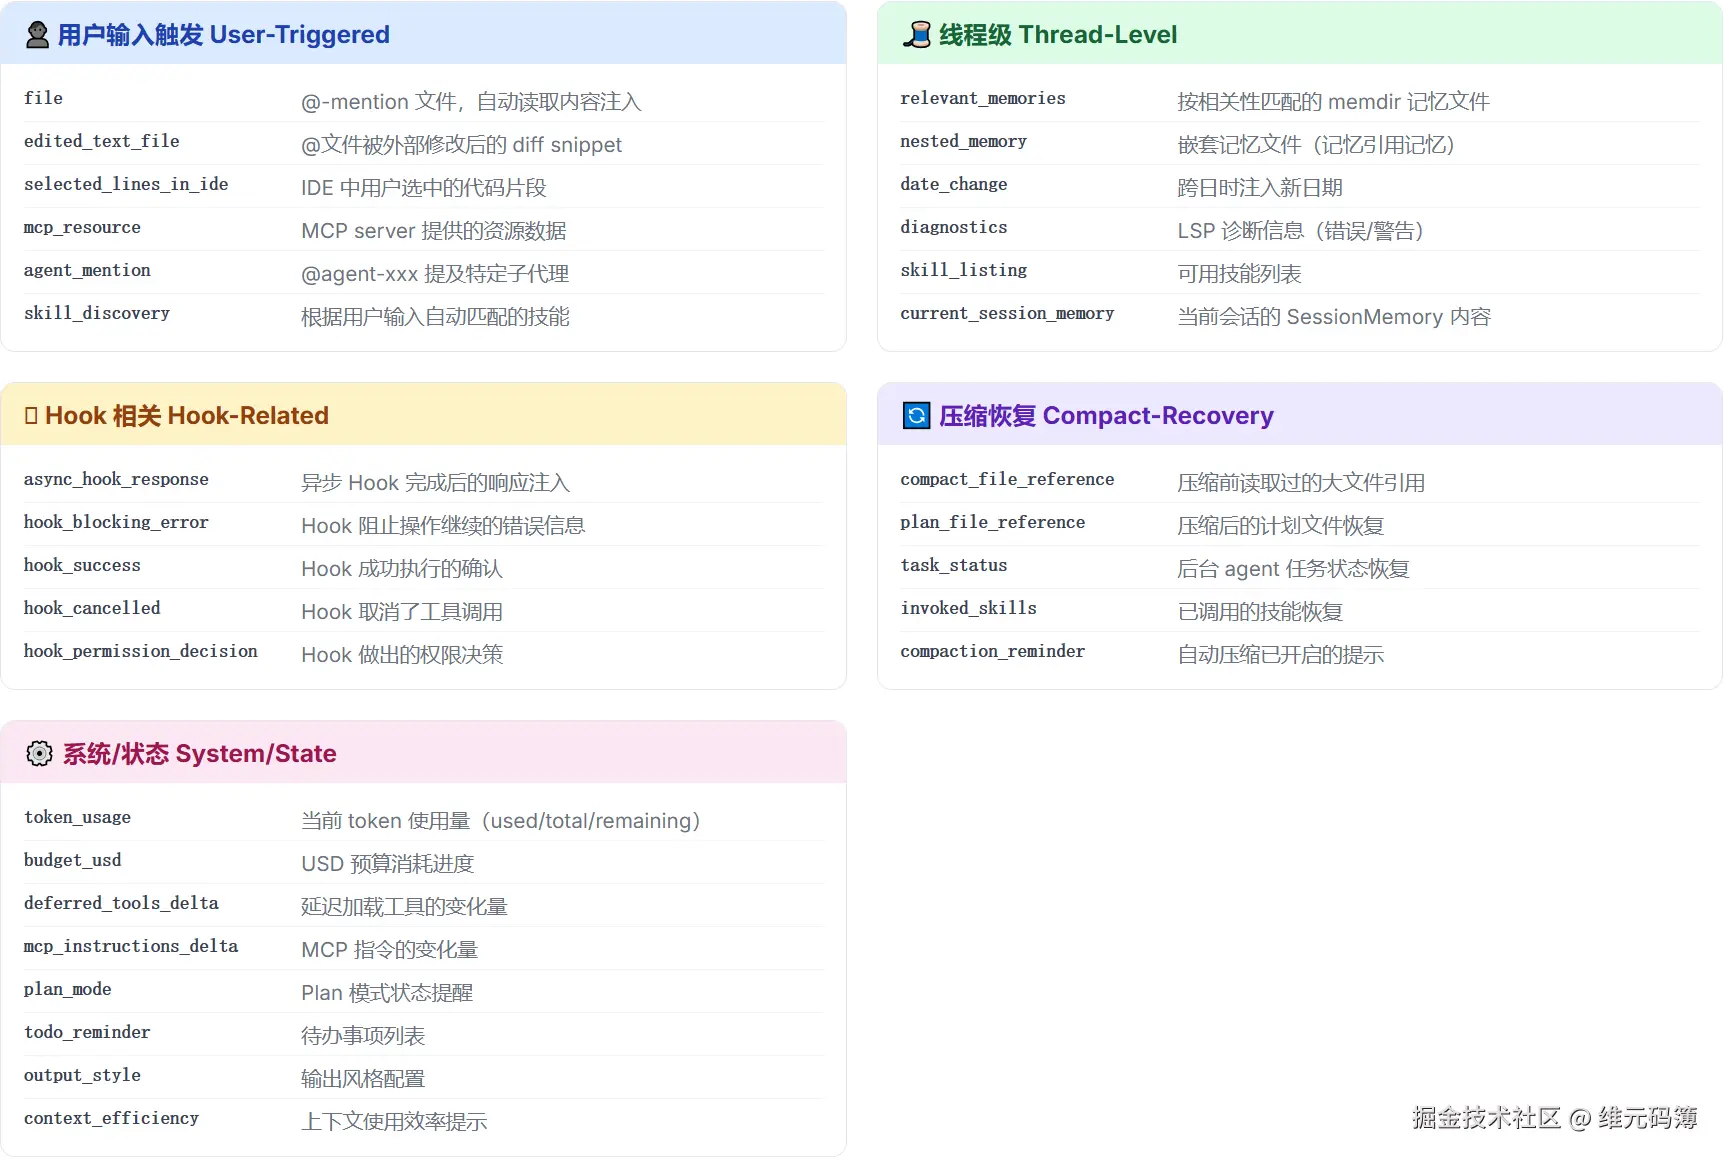The height and width of the screenshot is (1161, 1727).
Task: Click the hook_success entry
Action: pyautogui.click(x=82, y=566)
